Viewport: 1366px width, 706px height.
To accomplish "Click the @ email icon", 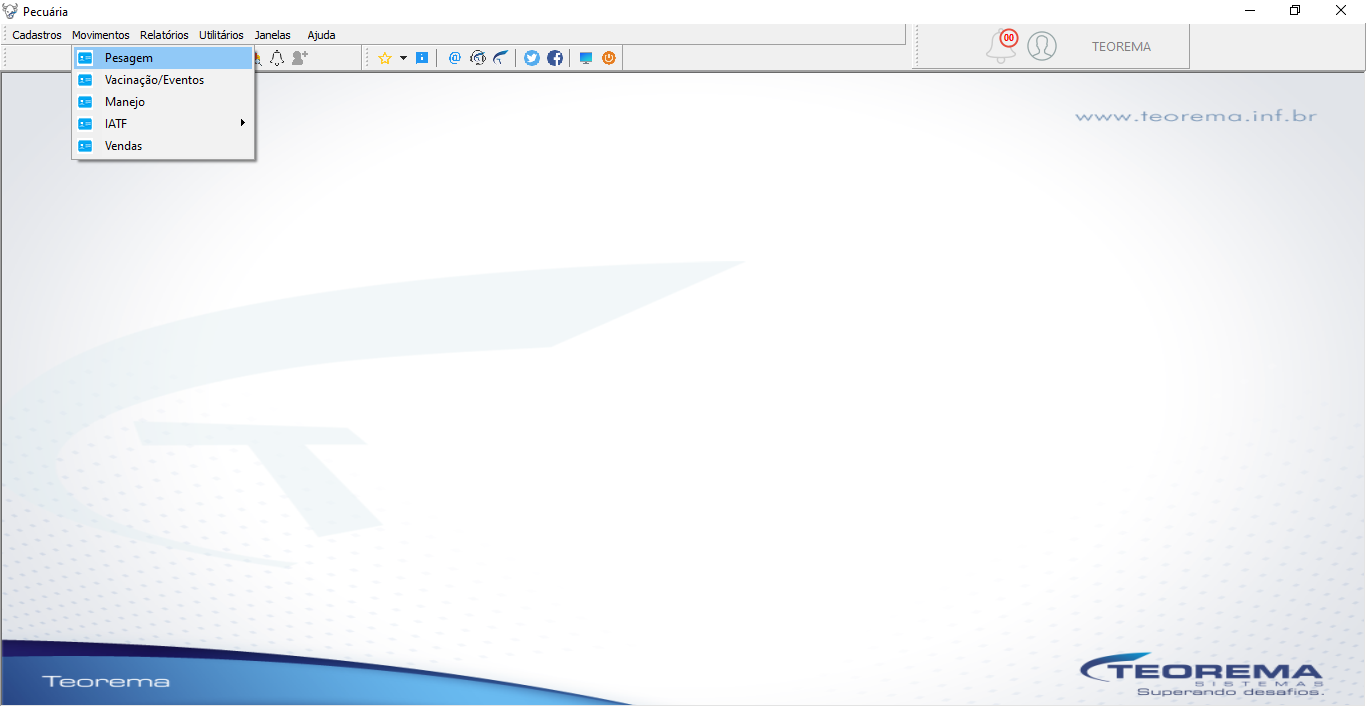I will pos(455,58).
